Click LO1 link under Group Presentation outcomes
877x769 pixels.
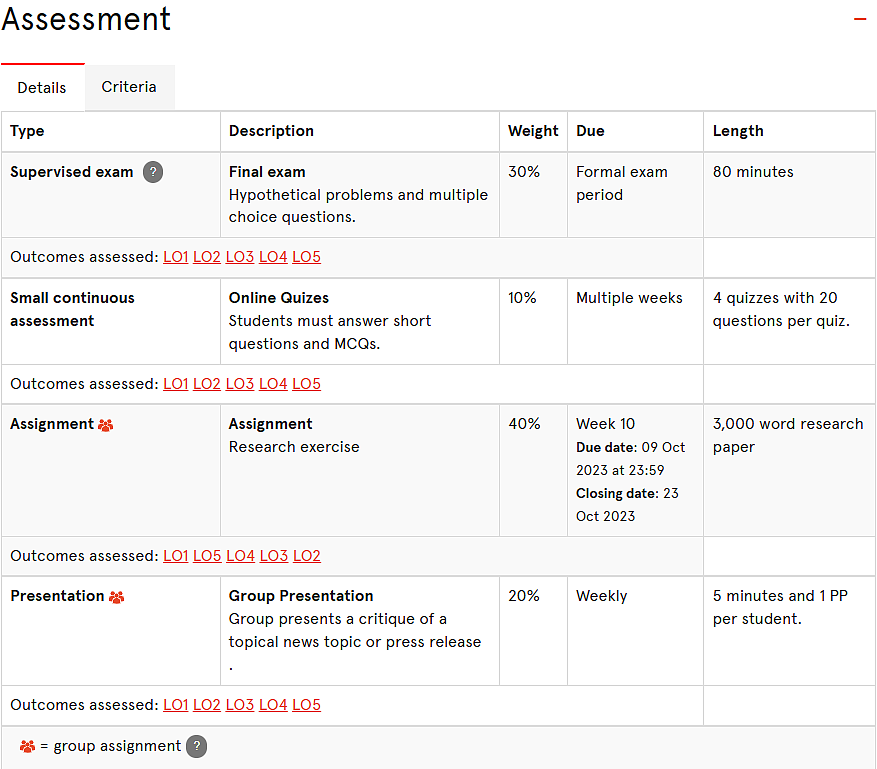(x=176, y=705)
